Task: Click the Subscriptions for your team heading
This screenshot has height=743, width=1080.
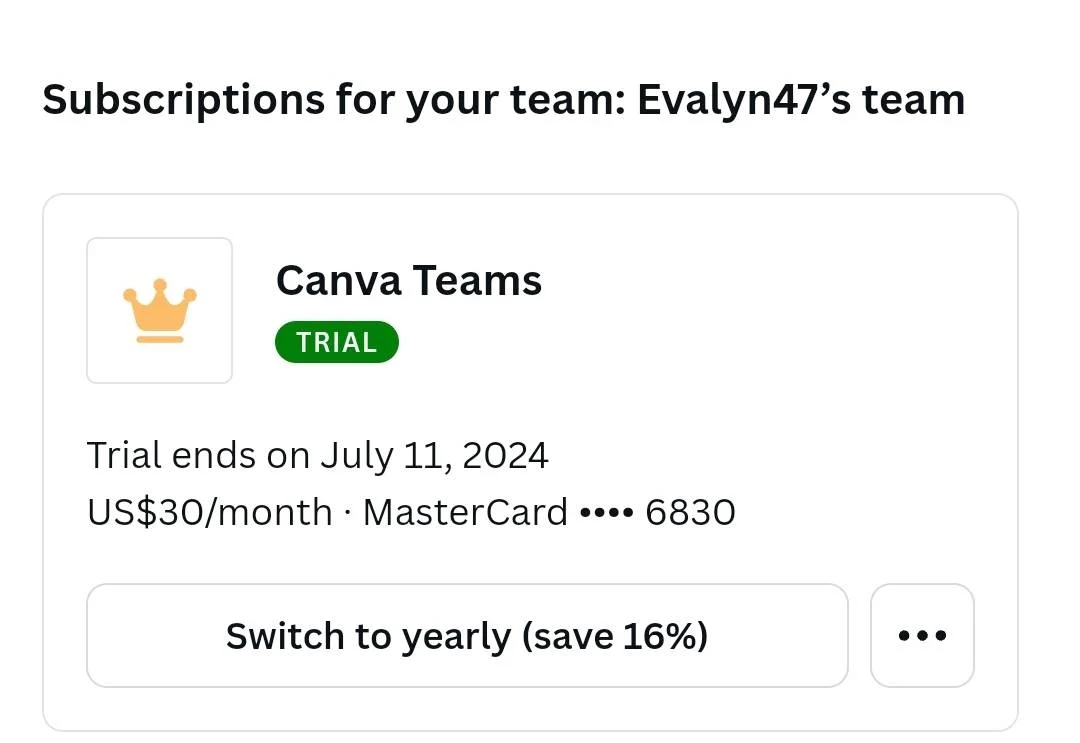Action: click(503, 100)
